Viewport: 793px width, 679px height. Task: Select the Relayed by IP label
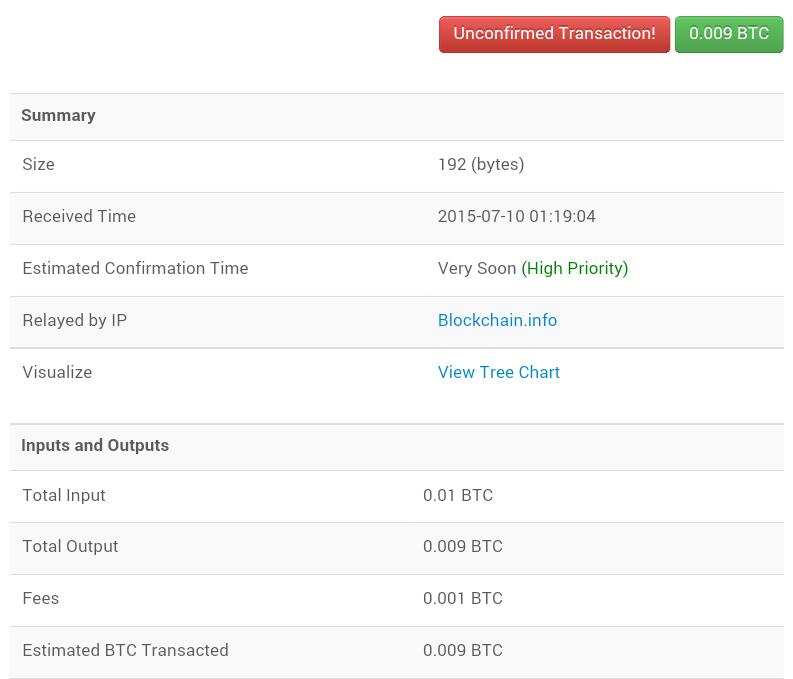(74, 320)
